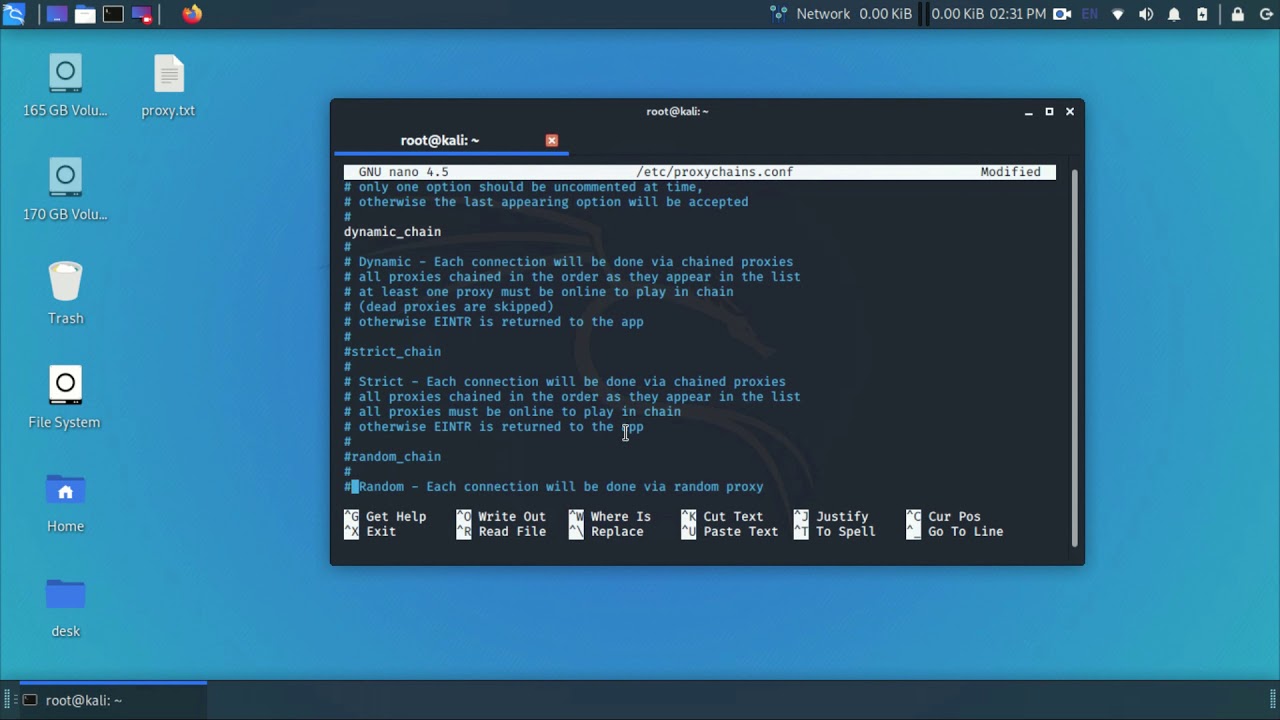Click the Paste Text shortcut hint
This screenshot has width=1280, height=720.
point(730,532)
